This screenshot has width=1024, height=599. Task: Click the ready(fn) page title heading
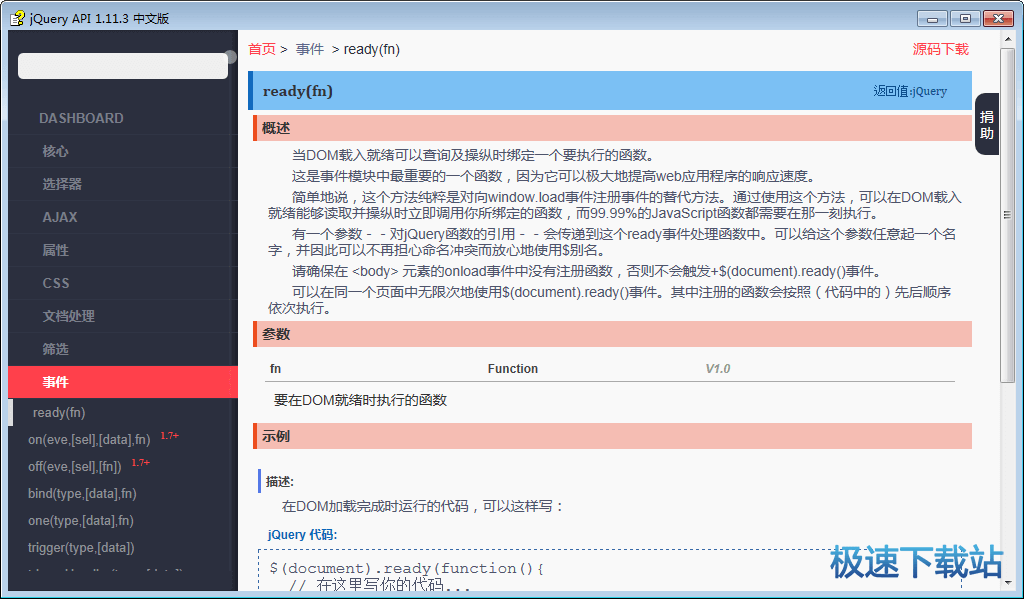[298, 91]
